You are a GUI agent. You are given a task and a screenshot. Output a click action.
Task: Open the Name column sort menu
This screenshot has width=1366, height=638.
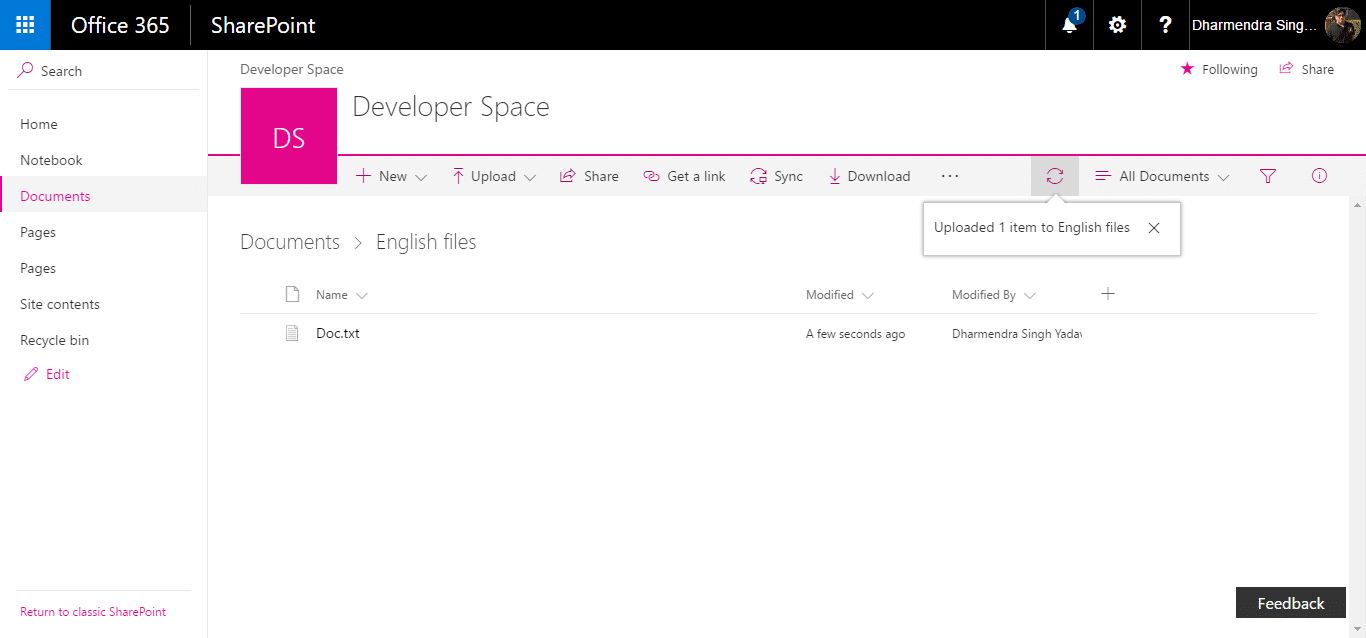[x=342, y=295]
